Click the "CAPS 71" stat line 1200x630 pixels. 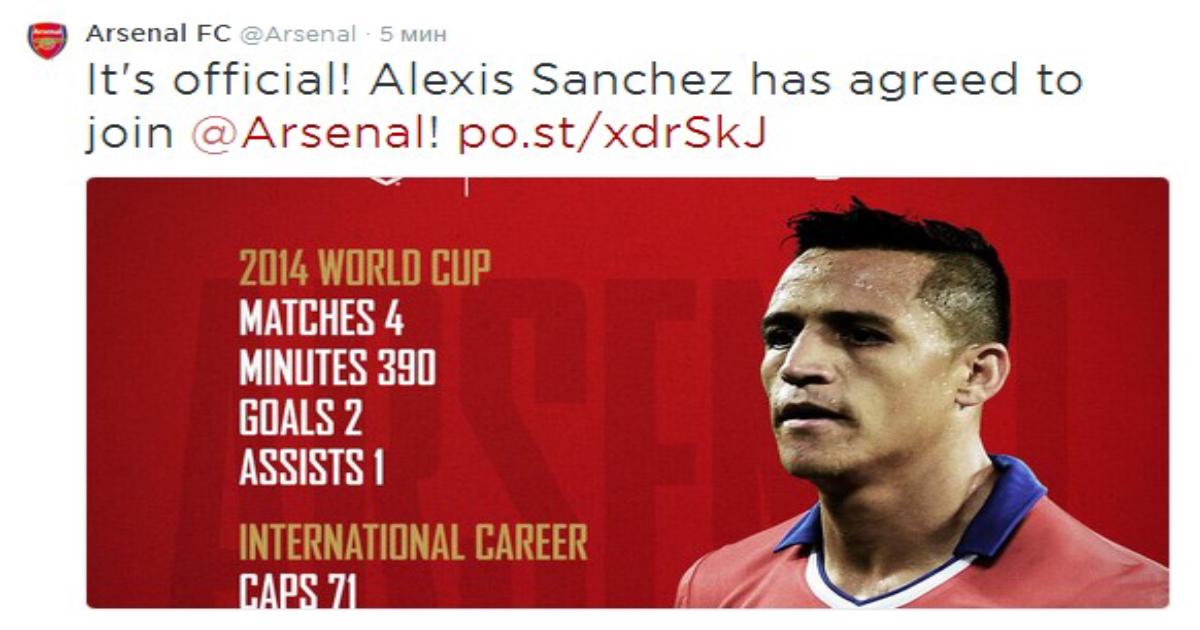297,590
